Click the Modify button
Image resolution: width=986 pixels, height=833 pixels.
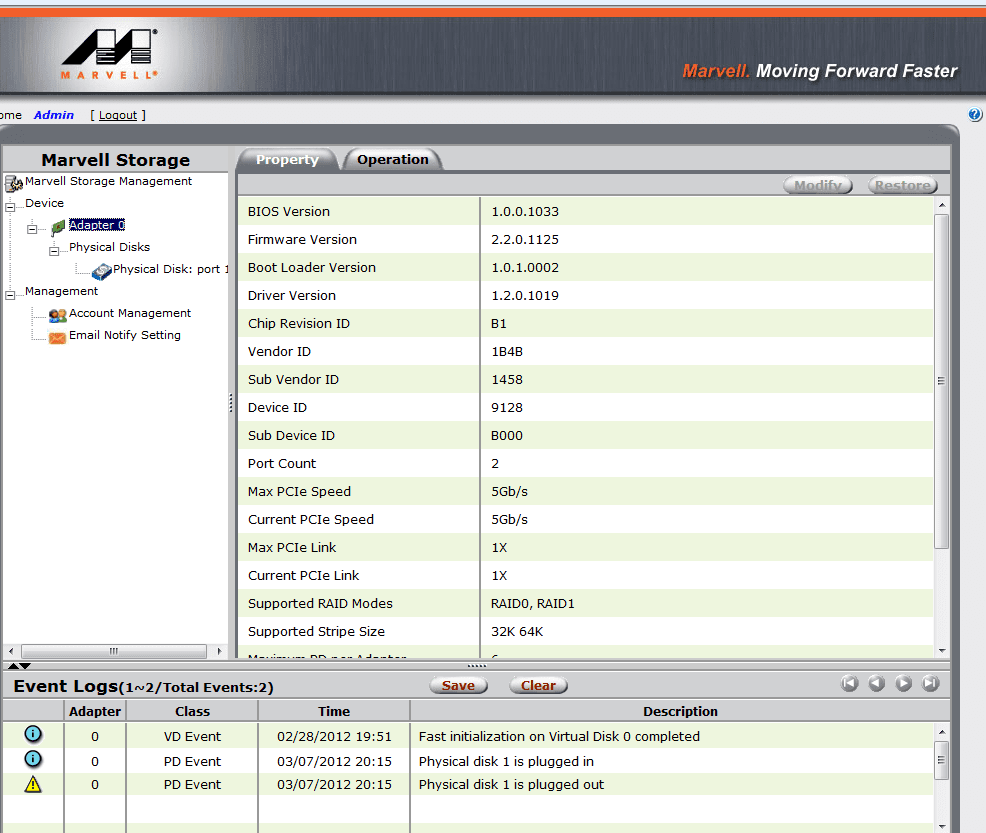817,185
